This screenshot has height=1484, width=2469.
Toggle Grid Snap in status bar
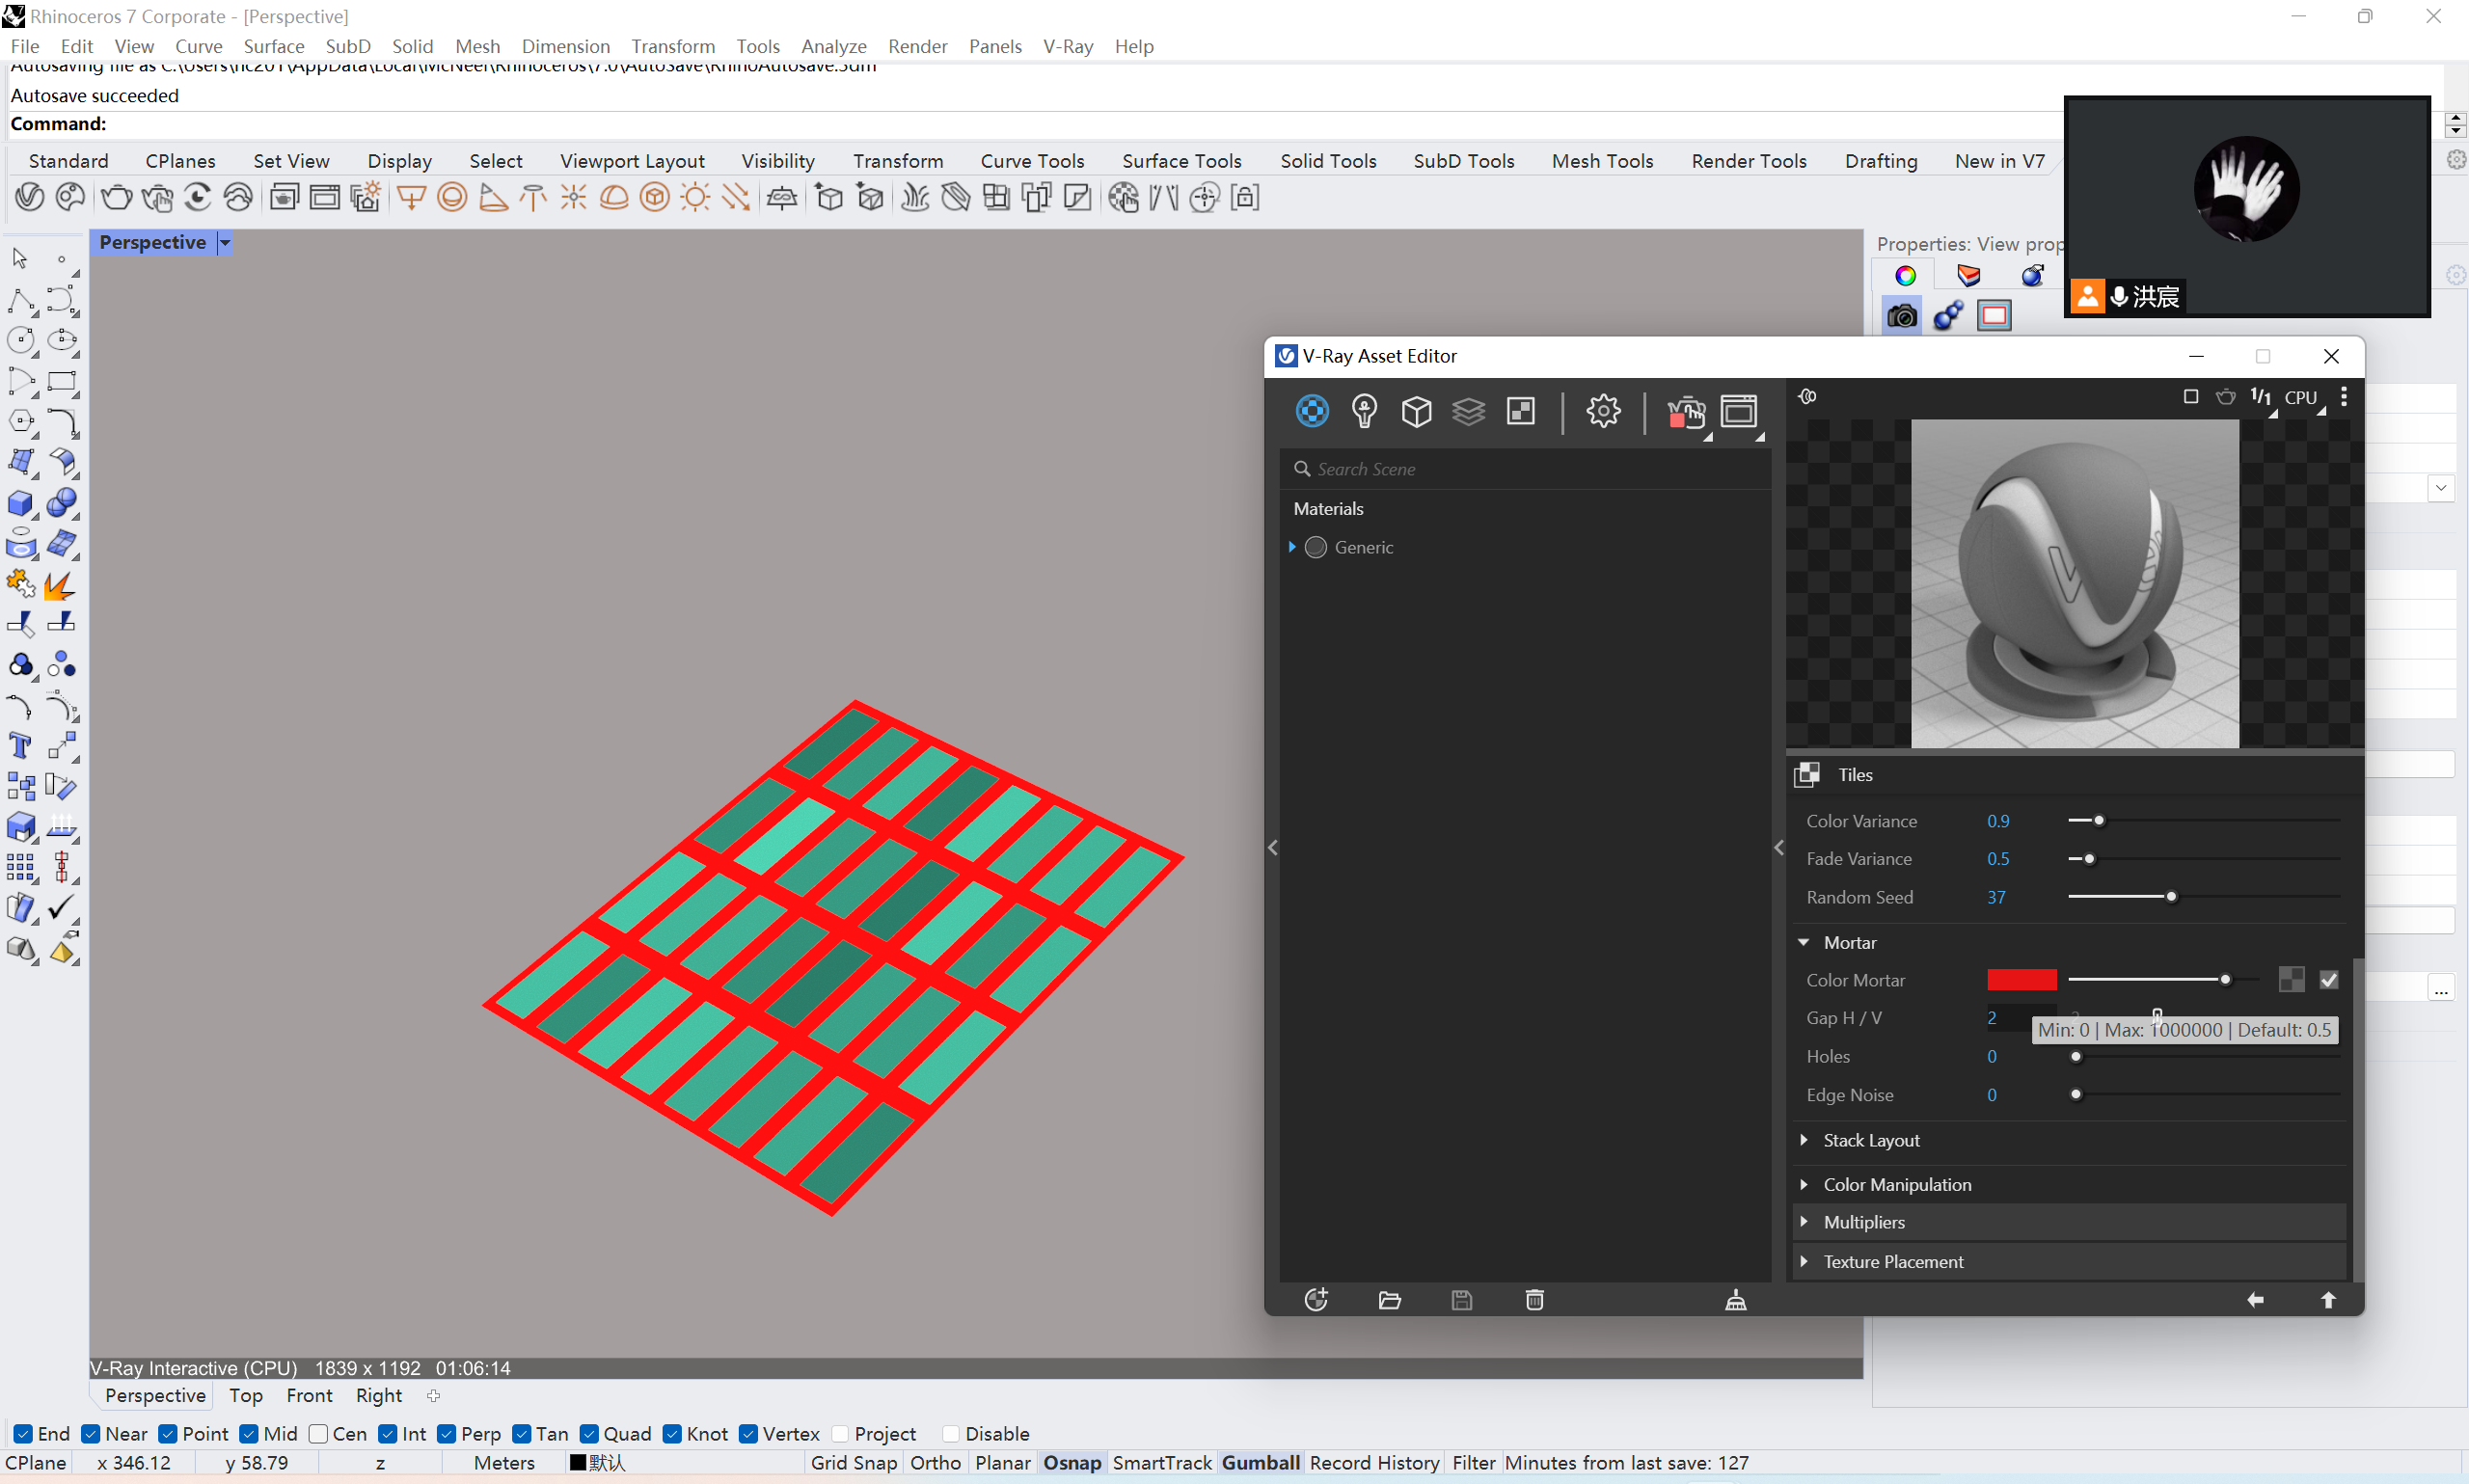pyautogui.click(x=853, y=1463)
